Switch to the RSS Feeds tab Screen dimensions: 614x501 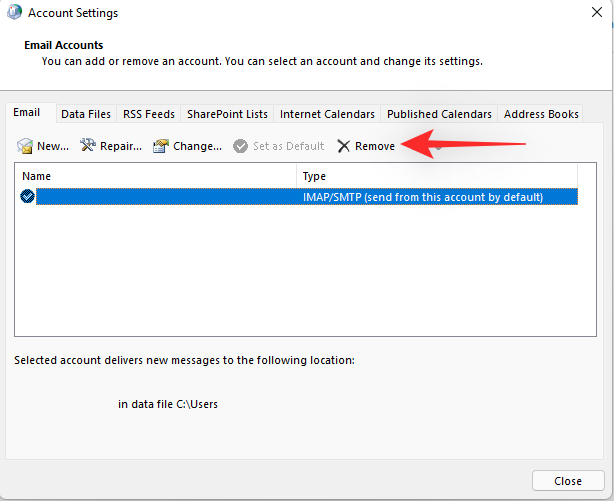(x=148, y=114)
